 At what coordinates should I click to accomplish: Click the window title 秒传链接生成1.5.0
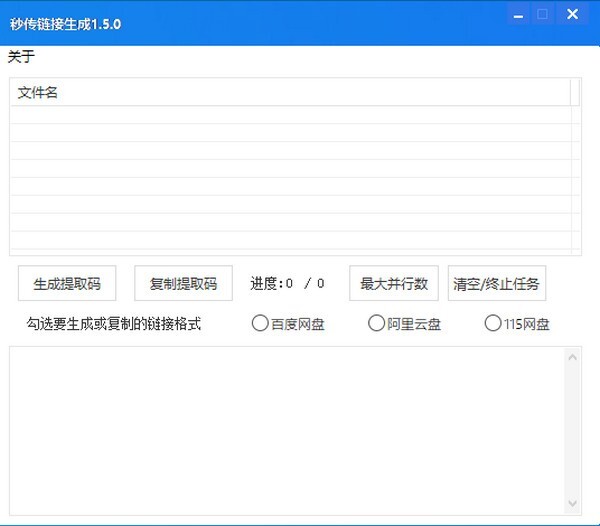click(x=65, y=24)
